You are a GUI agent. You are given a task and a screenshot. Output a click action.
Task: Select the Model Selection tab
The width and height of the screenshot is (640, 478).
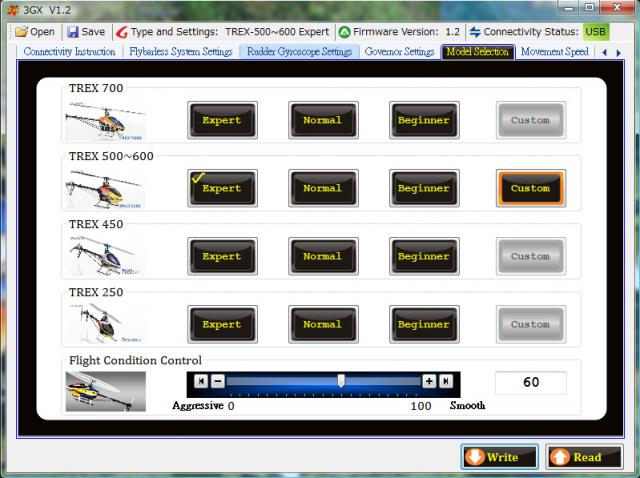[478, 52]
